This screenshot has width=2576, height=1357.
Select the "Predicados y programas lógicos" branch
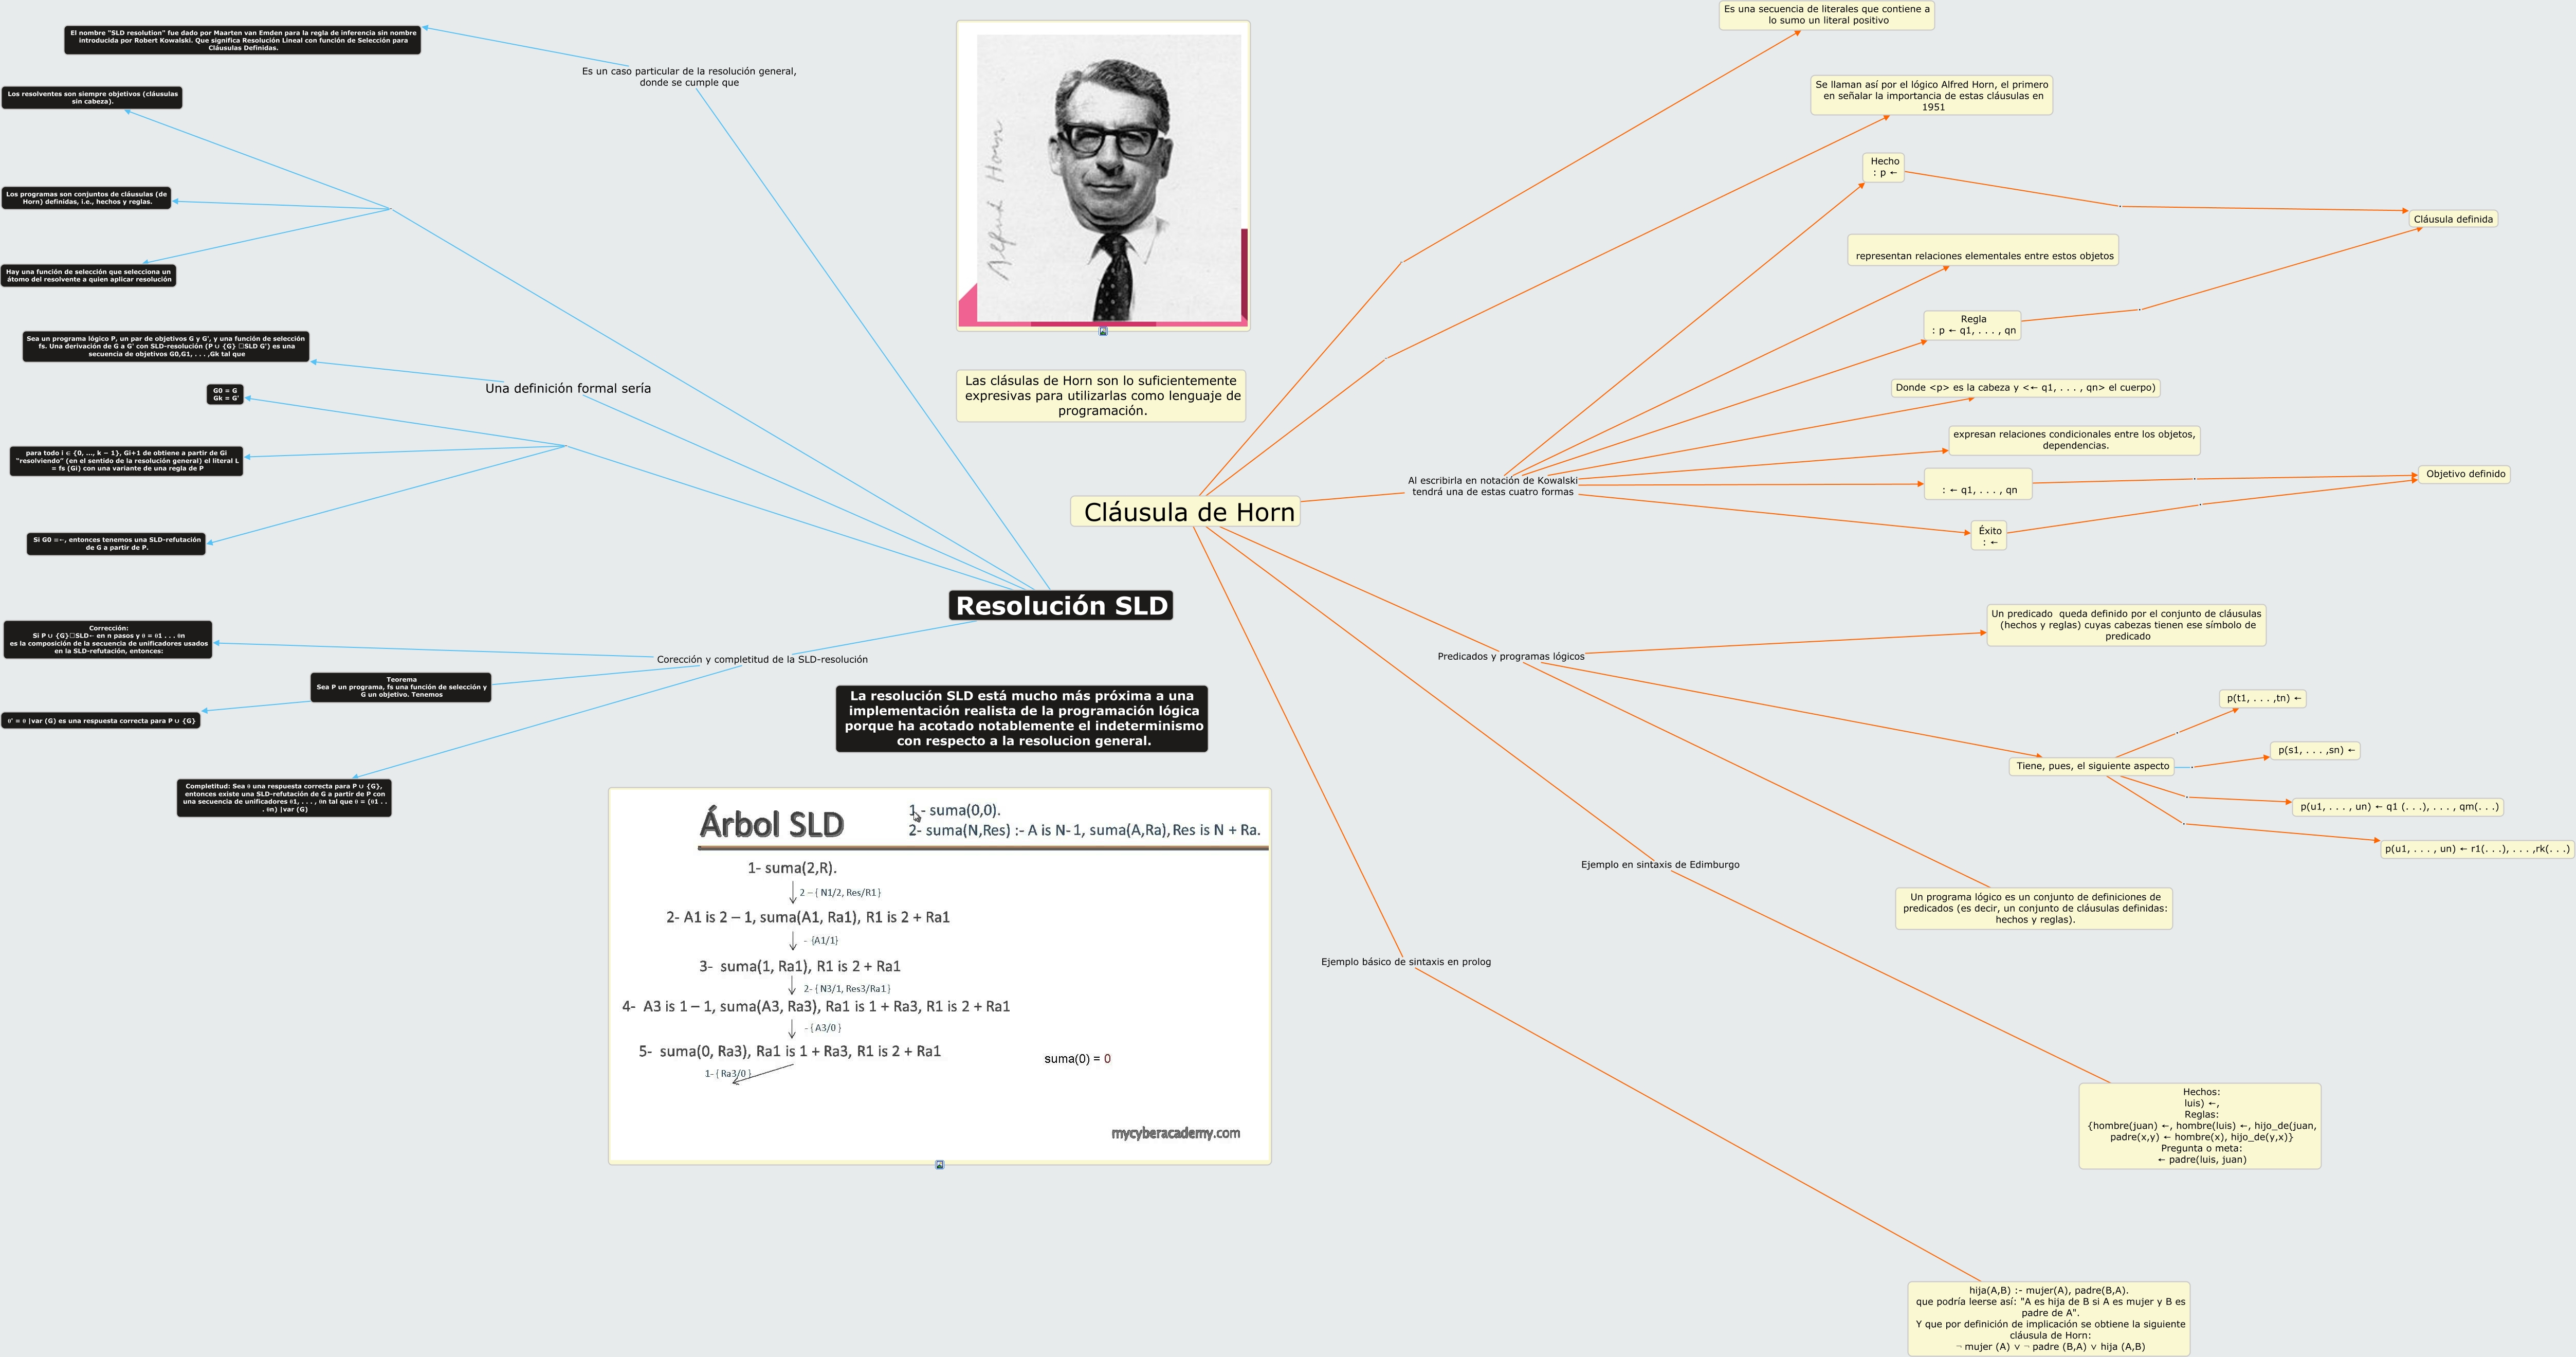[x=1510, y=657]
